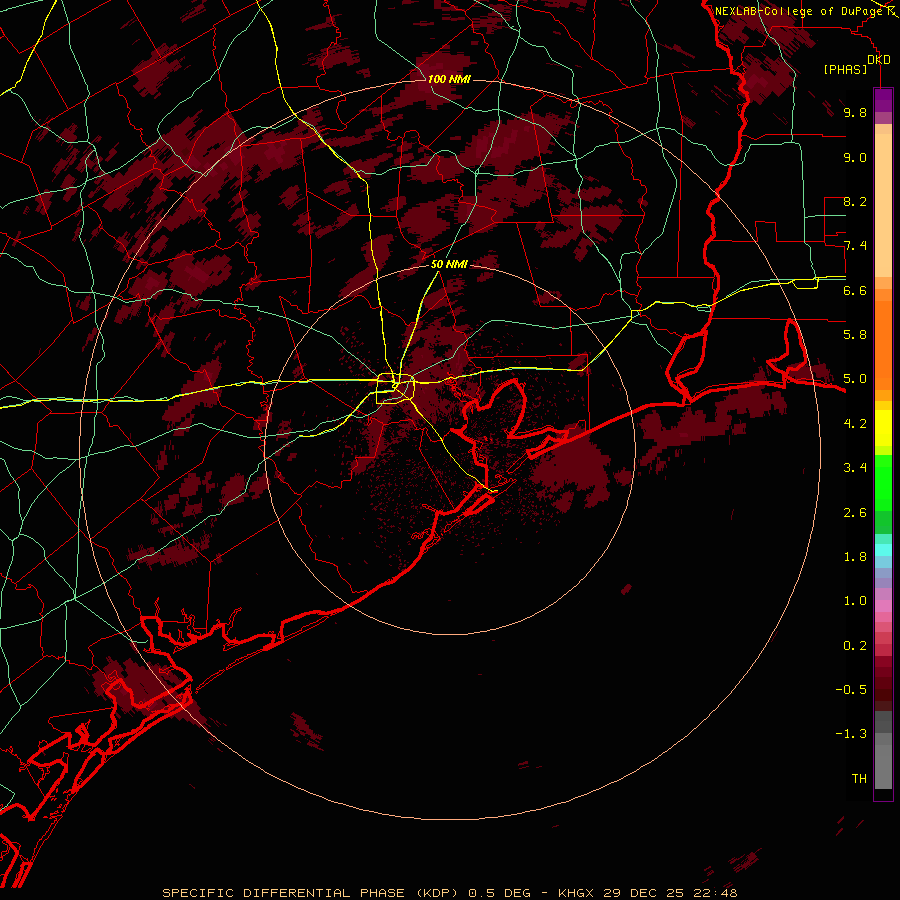Pick the purple band atop the color scale
The height and width of the screenshot is (900, 900).
coord(883,100)
